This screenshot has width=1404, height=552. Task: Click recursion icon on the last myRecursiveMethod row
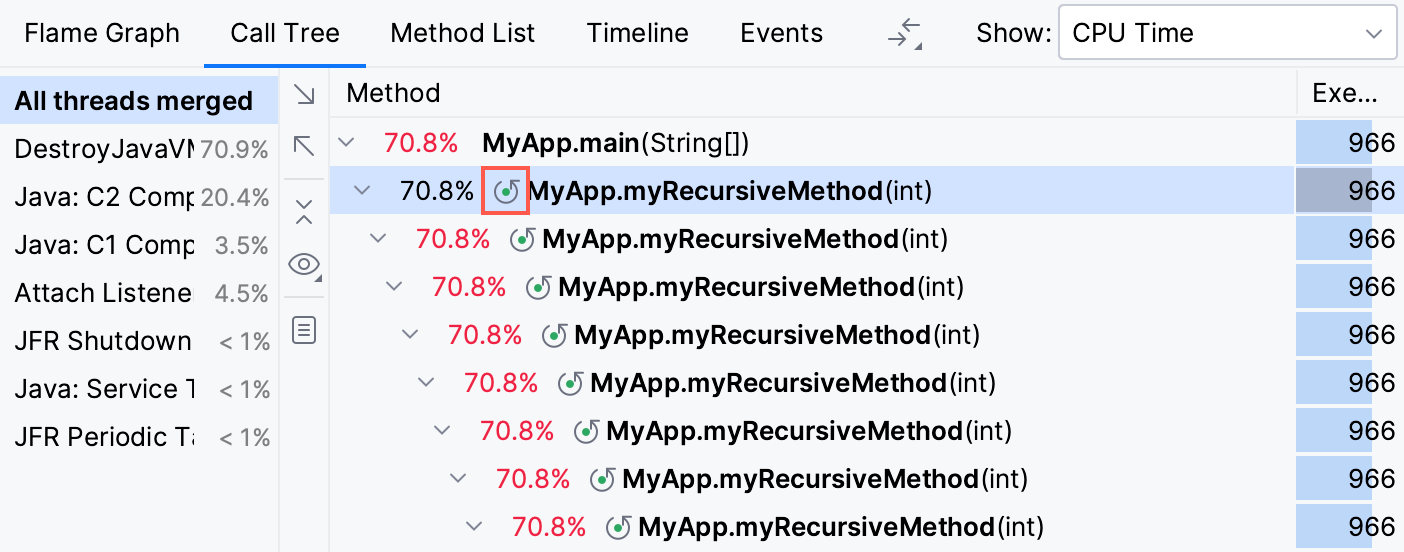(620, 527)
